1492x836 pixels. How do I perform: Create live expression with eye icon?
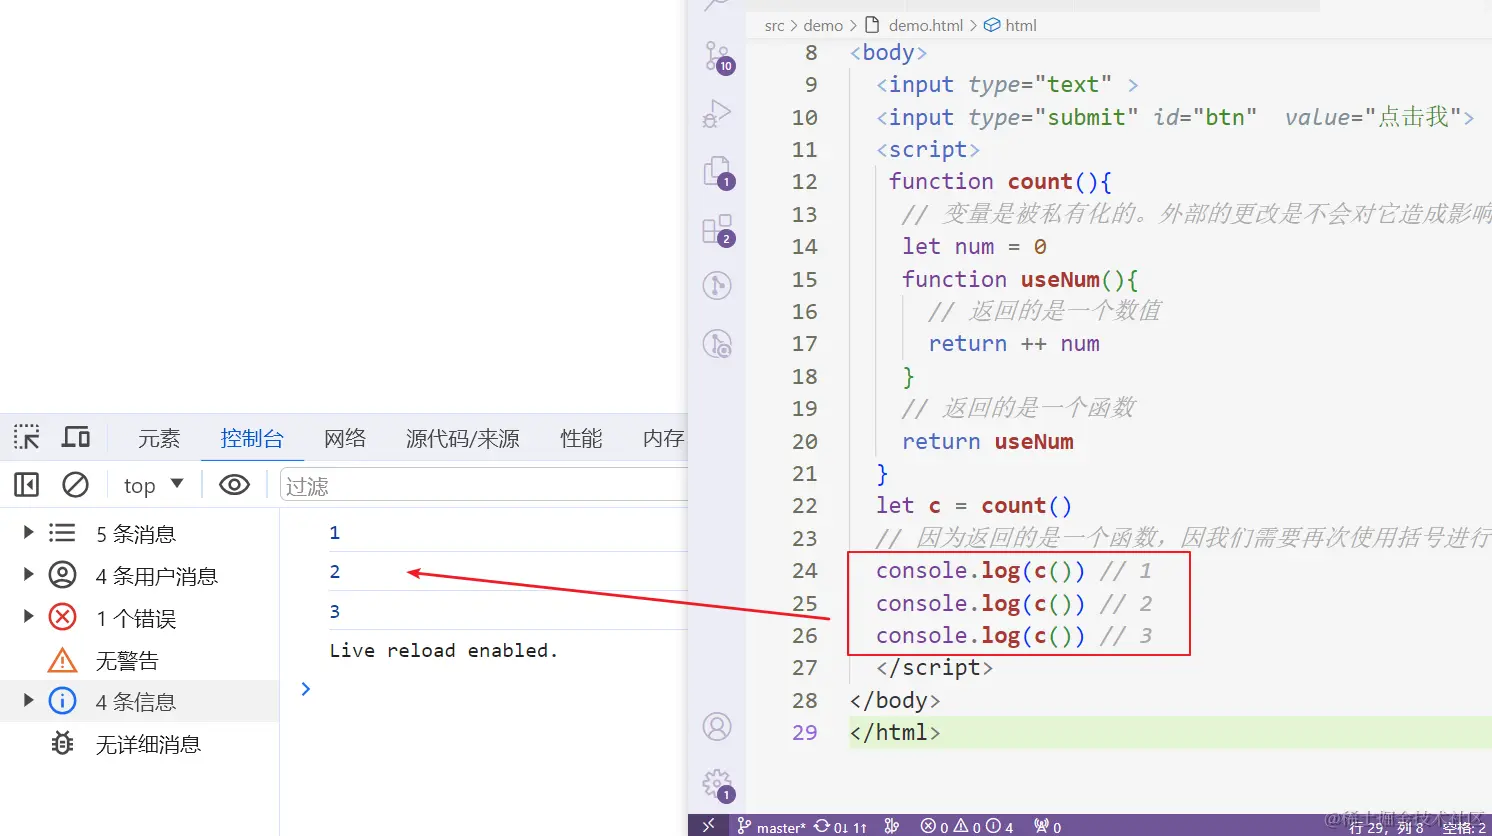point(234,485)
